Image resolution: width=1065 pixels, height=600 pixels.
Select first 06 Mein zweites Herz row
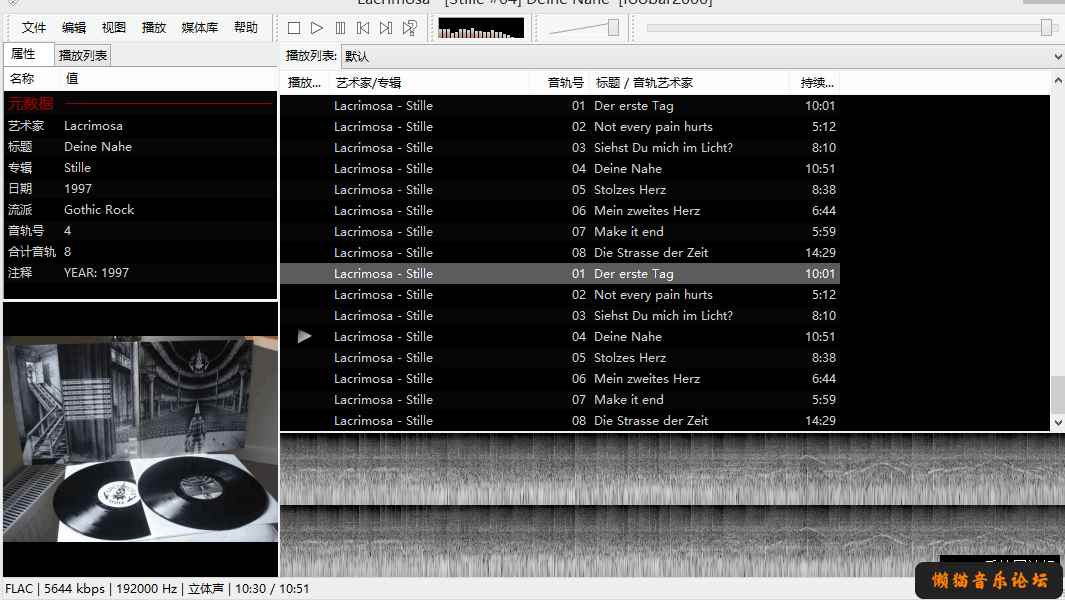point(560,211)
